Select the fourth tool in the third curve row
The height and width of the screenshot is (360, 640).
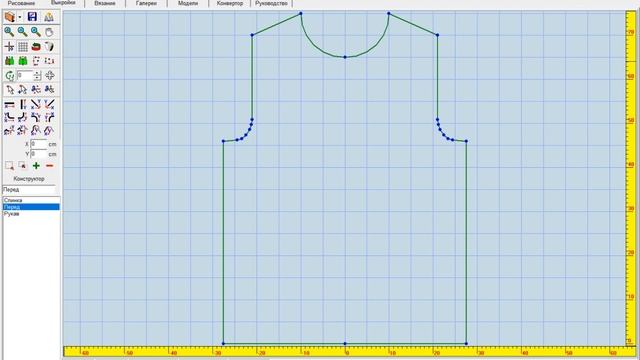49,131
